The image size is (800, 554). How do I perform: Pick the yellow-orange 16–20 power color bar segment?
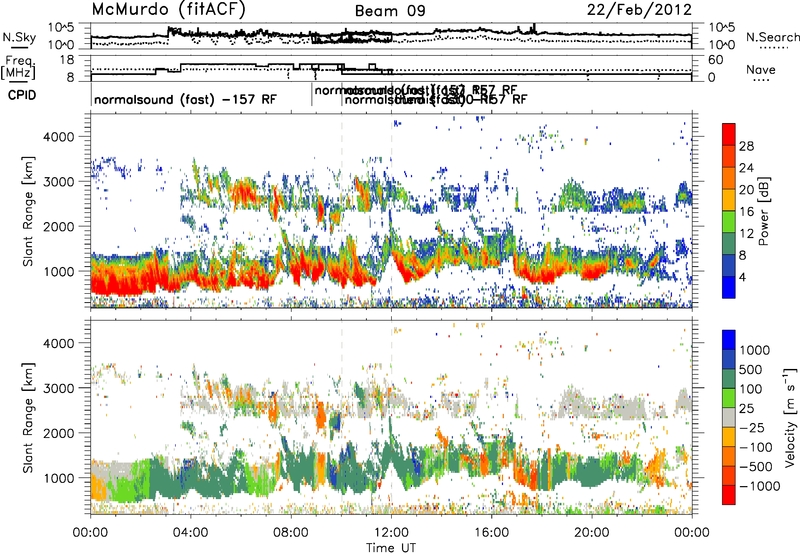729,199
